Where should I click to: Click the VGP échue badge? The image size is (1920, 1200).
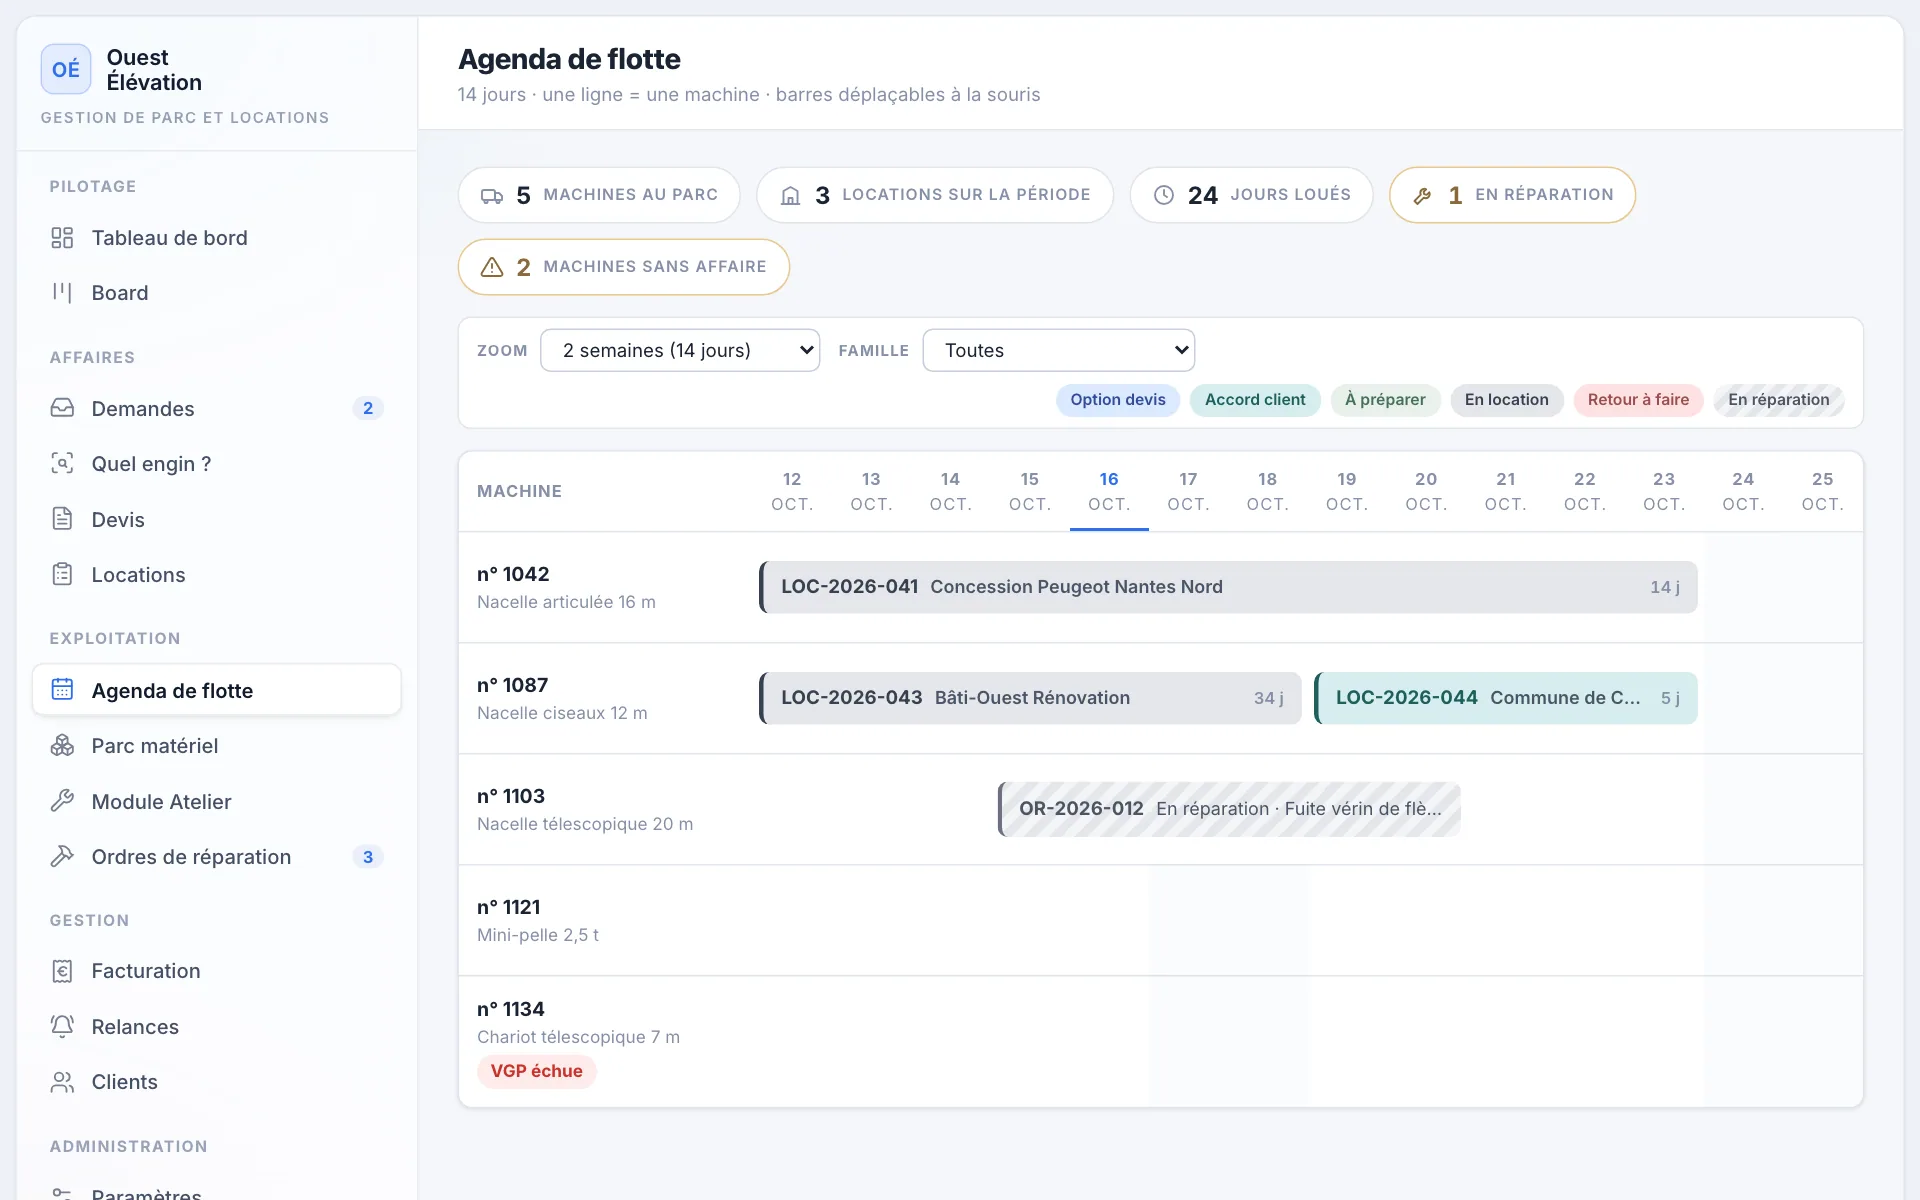536,1071
